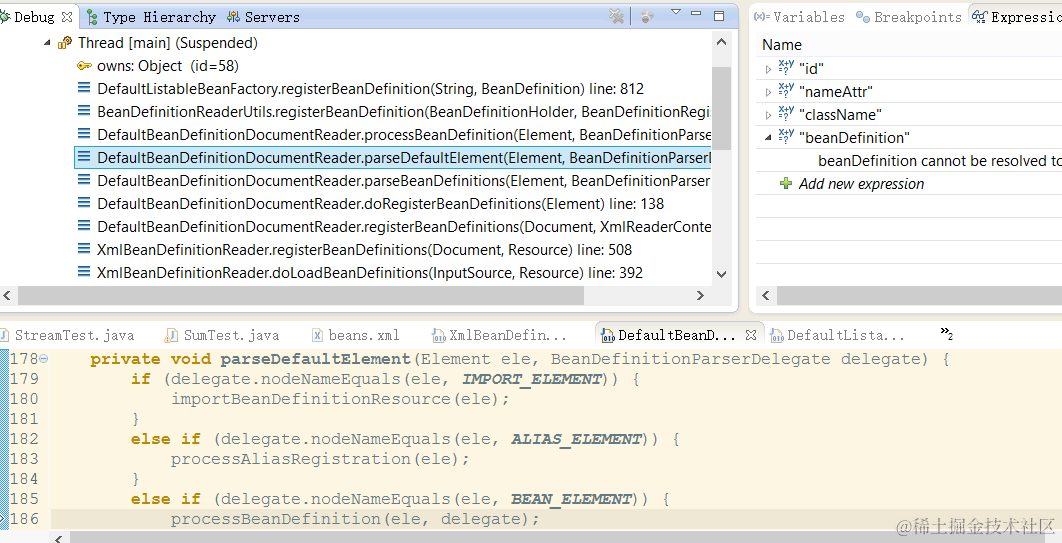Switch to the Breakpoints tab
This screenshot has width=1062, height=543.
click(909, 17)
